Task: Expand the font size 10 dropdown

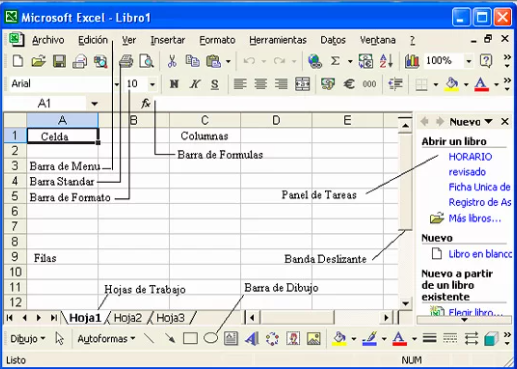Action: point(152,84)
